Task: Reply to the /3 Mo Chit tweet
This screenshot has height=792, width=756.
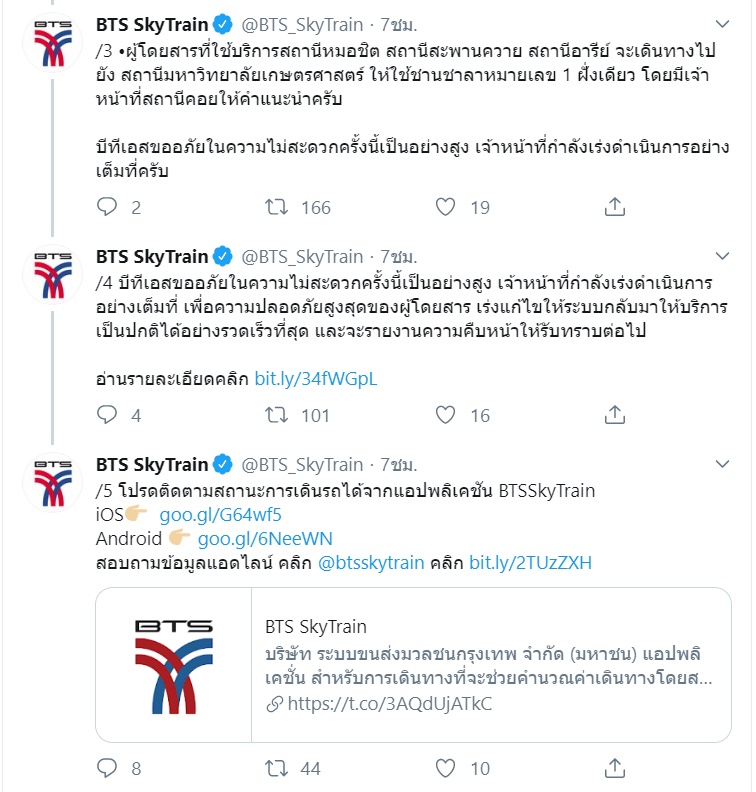Action: tap(108, 207)
